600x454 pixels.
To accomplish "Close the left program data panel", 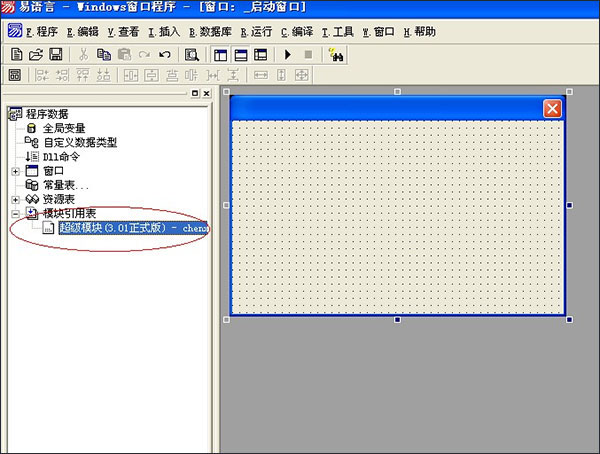I will (206, 94).
